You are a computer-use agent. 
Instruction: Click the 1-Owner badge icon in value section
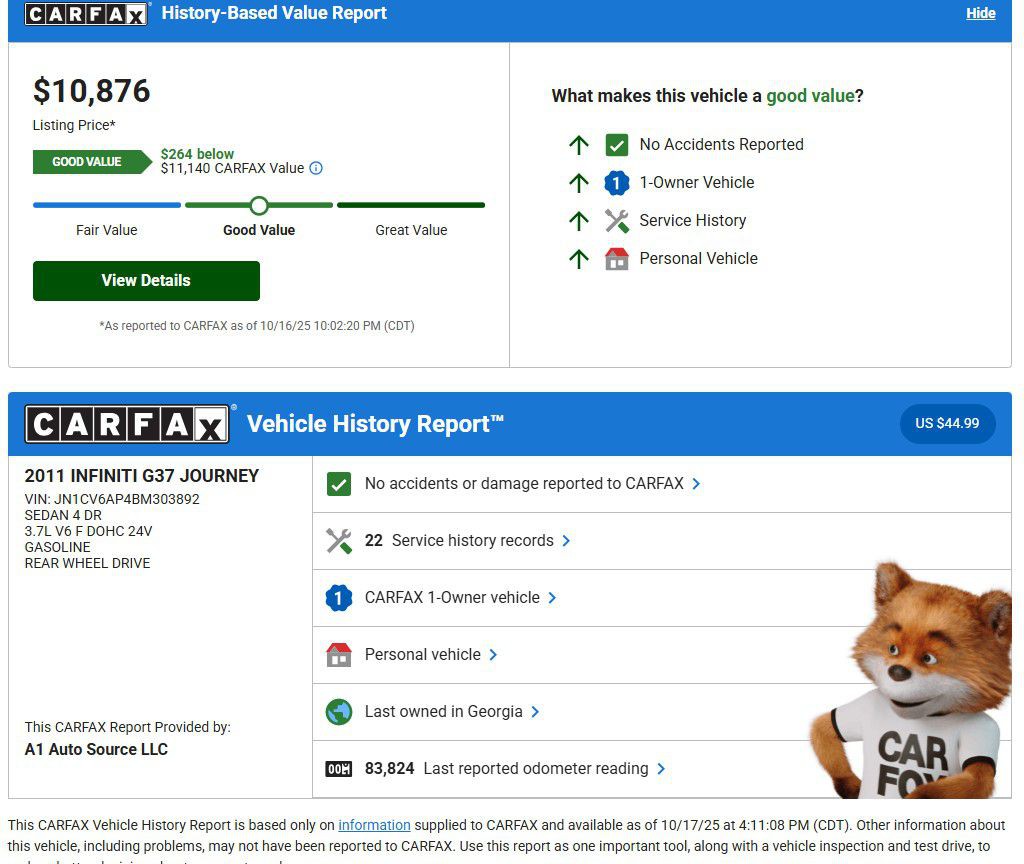[617, 183]
